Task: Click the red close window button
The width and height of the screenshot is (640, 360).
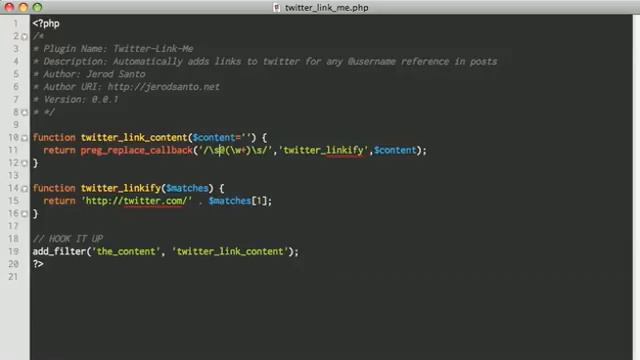Action: point(9,7)
